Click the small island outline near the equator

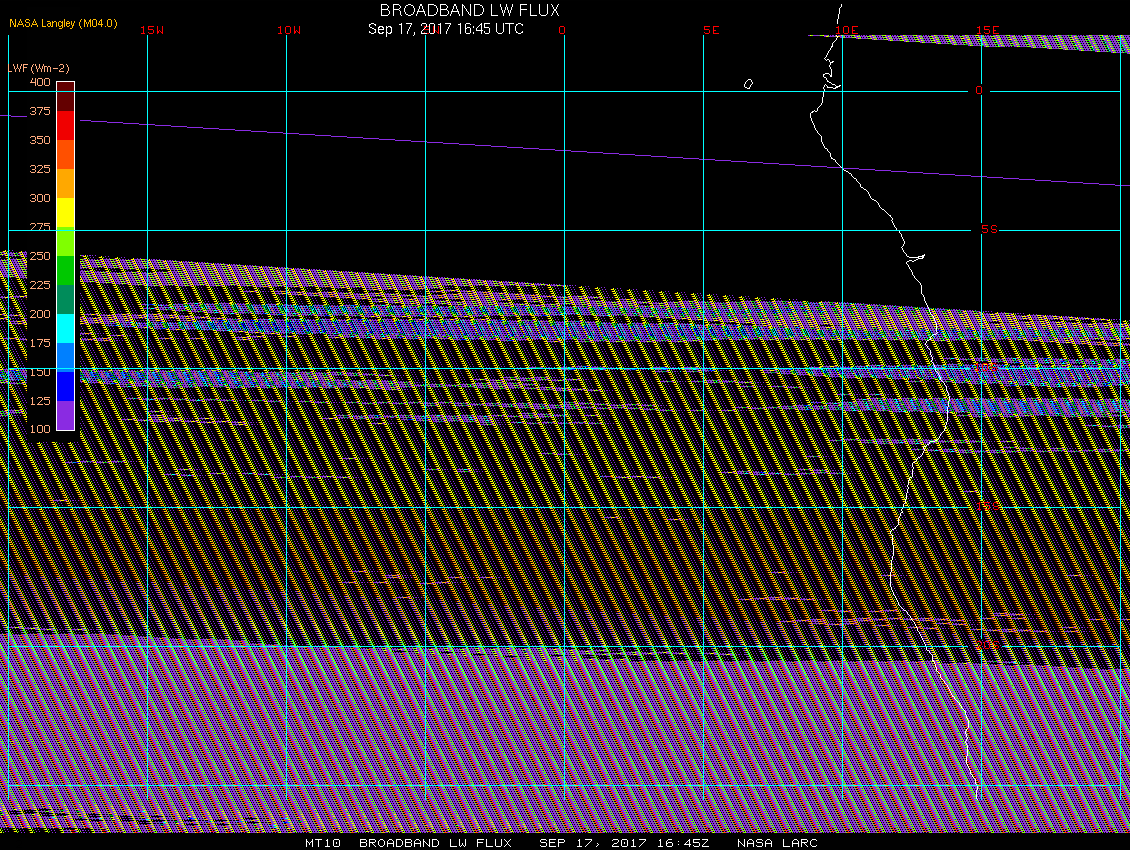[x=748, y=84]
